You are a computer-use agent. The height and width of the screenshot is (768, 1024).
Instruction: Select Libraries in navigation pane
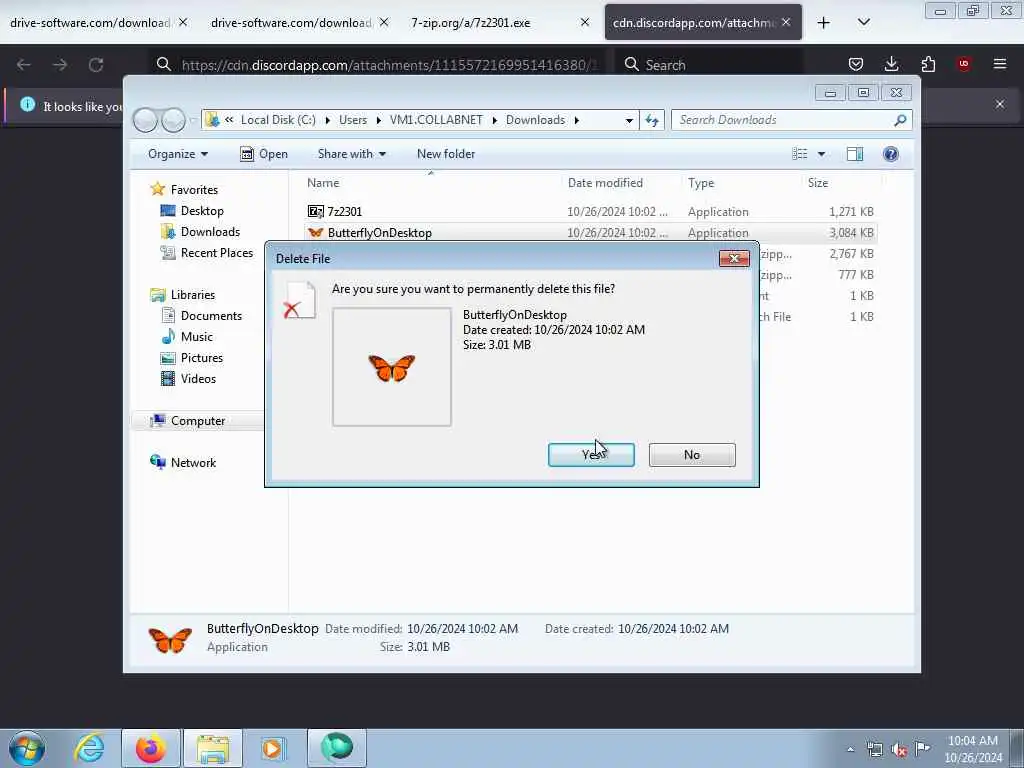[x=193, y=295]
